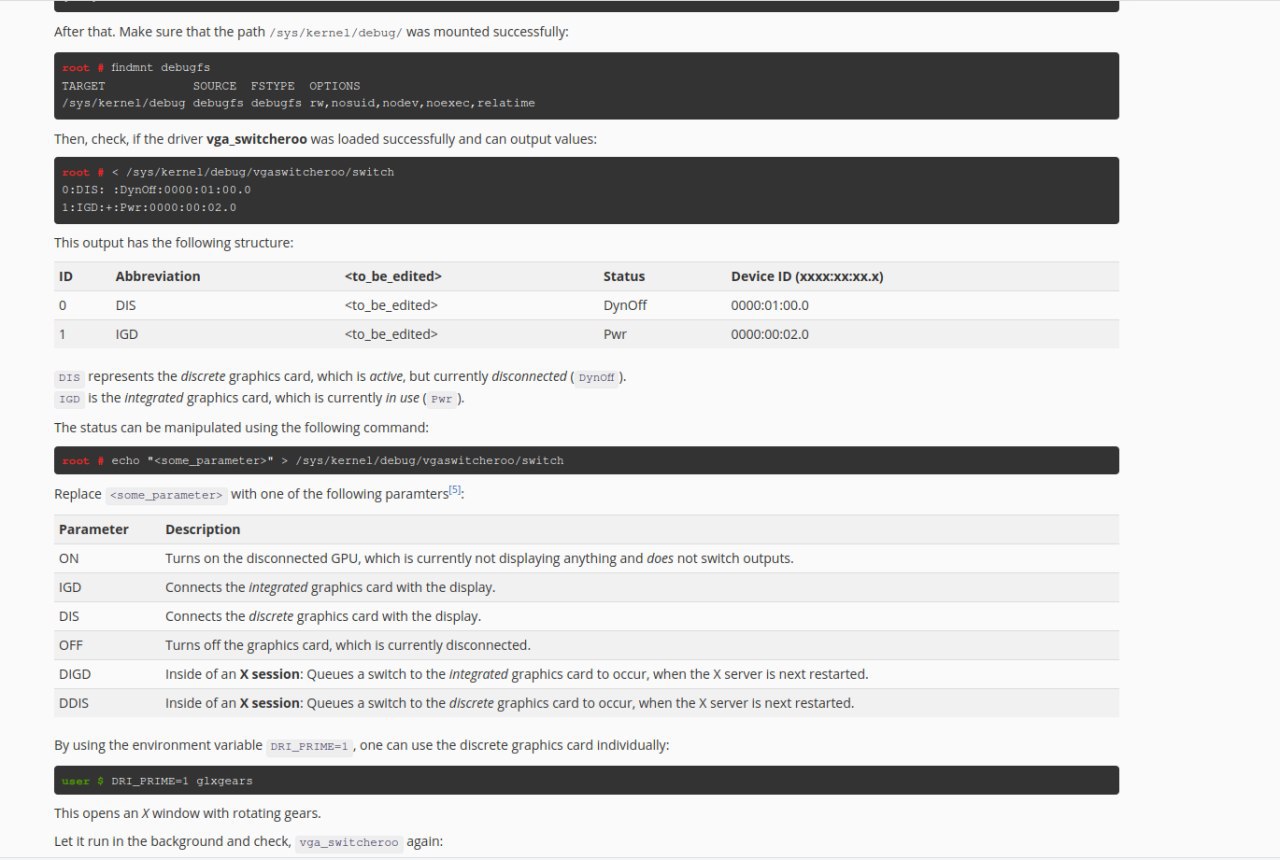Screen dimensions: 1280x860
Task: Click the inline 'DRI_PRIME=1' environment variable code
Action: click(x=310, y=747)
